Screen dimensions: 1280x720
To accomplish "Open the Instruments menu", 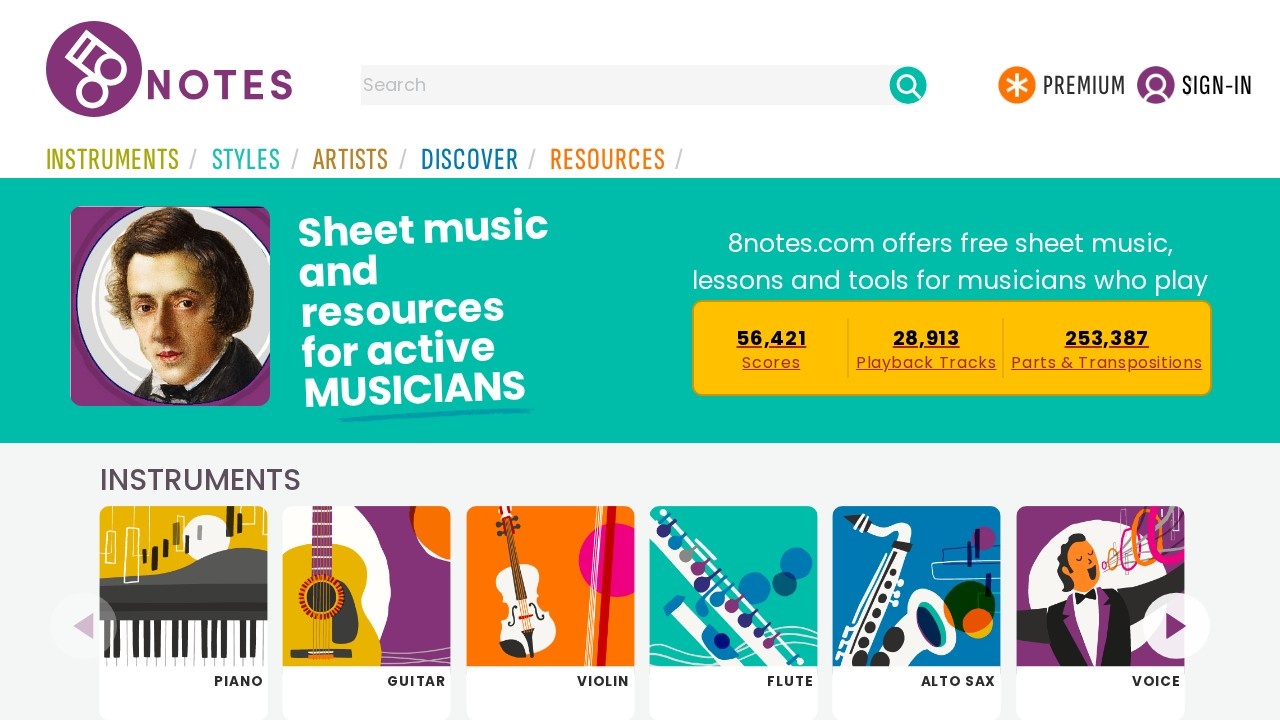I will (113, 159).
